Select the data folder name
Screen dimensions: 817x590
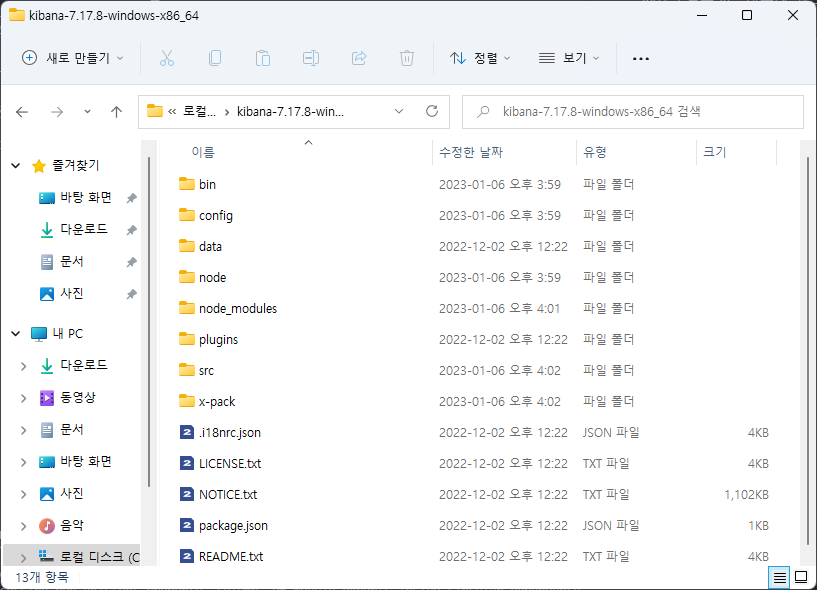tap(211, 246)
